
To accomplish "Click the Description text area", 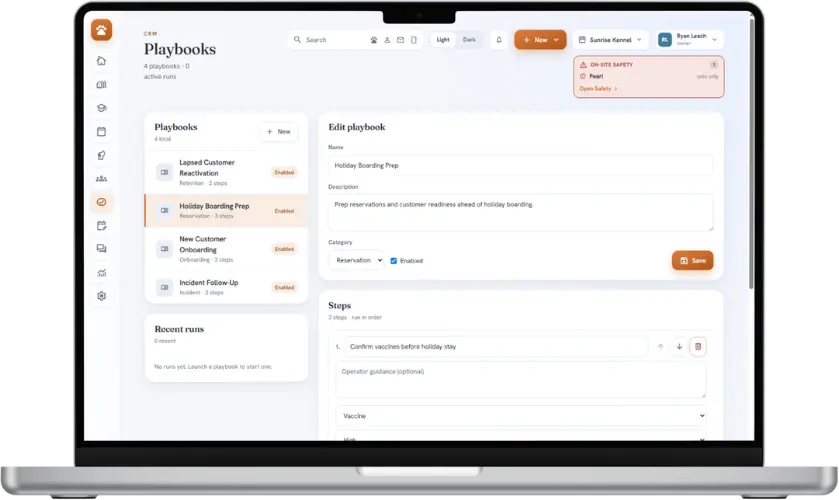I will (521, 213).
